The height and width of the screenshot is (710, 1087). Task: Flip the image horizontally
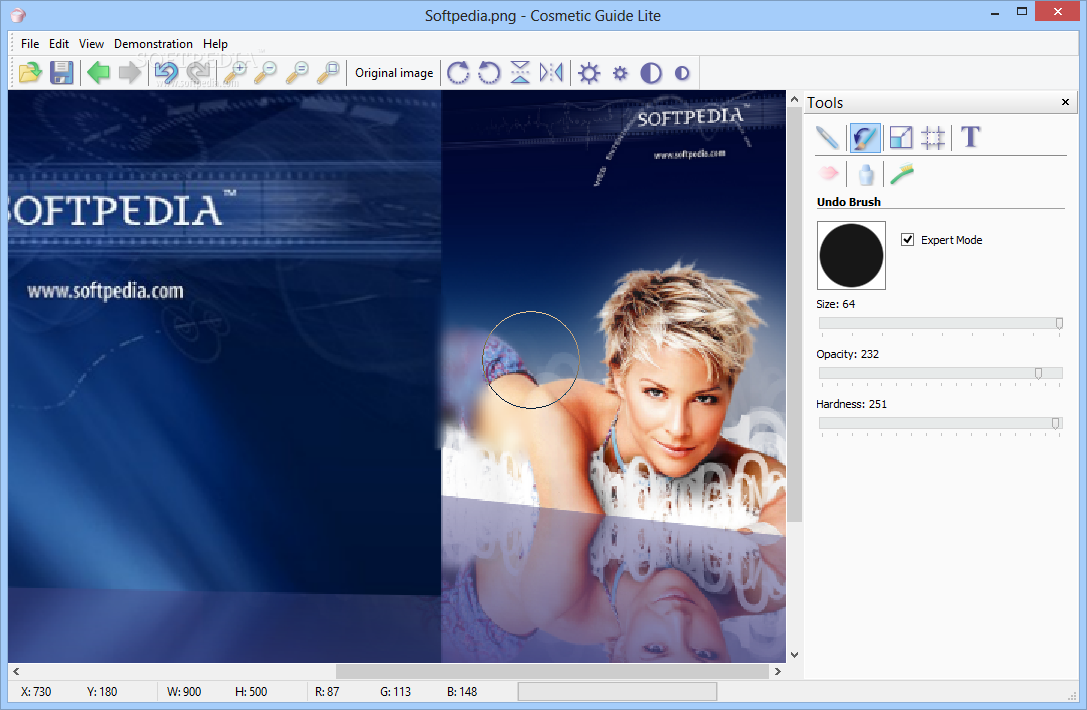tap(551, 72)
